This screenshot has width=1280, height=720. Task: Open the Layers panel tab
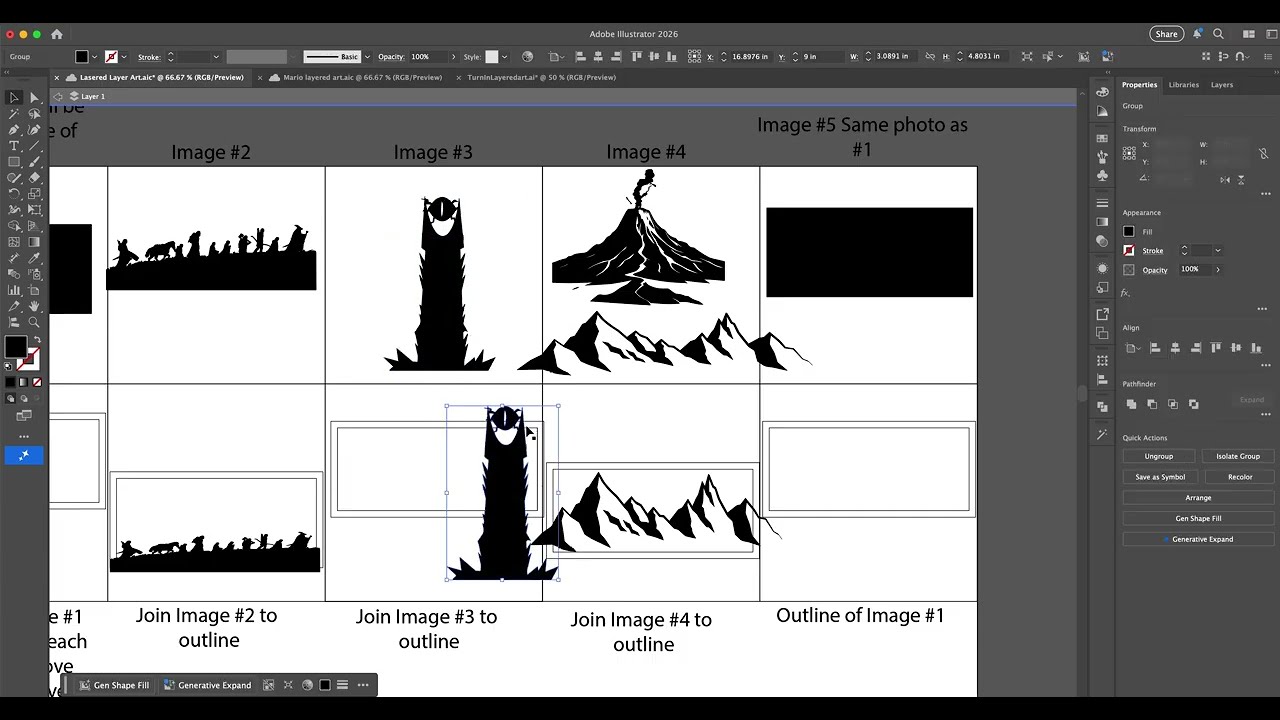click(1222, 85)
